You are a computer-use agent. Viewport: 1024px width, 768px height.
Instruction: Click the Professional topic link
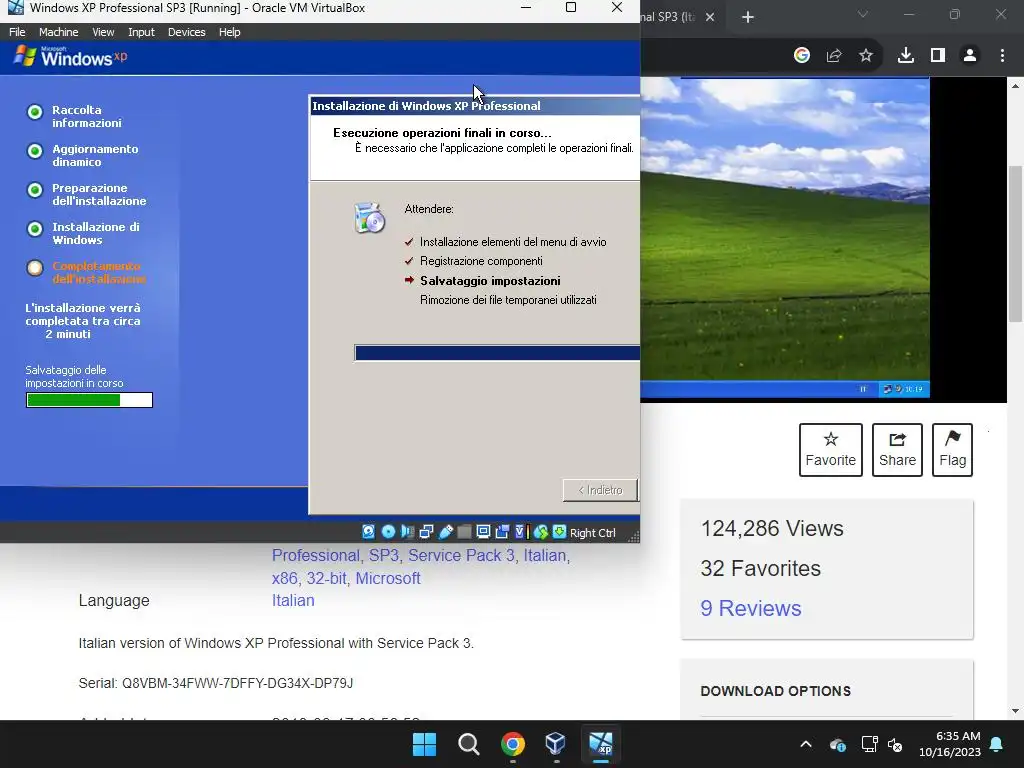tap(315, 555)
